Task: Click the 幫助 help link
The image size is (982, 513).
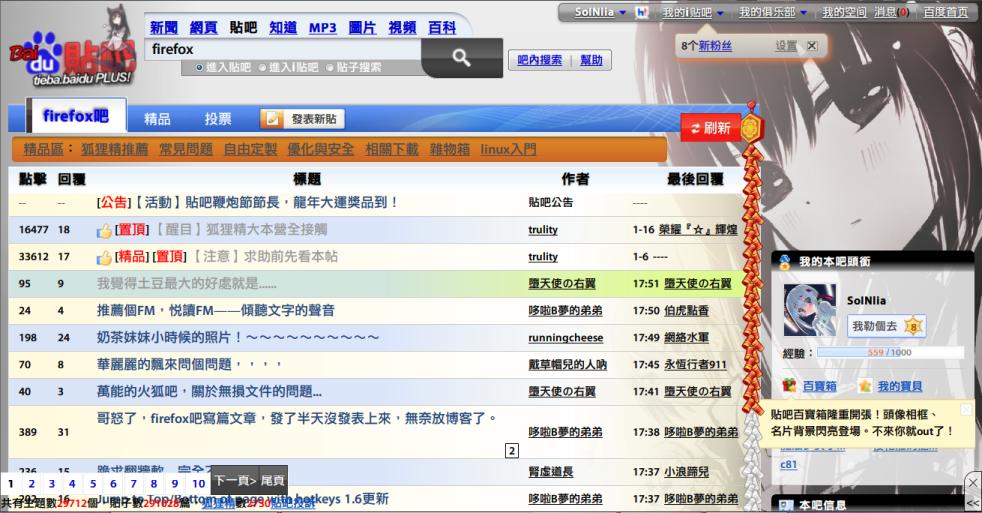Action: click(x=591, y=60)
